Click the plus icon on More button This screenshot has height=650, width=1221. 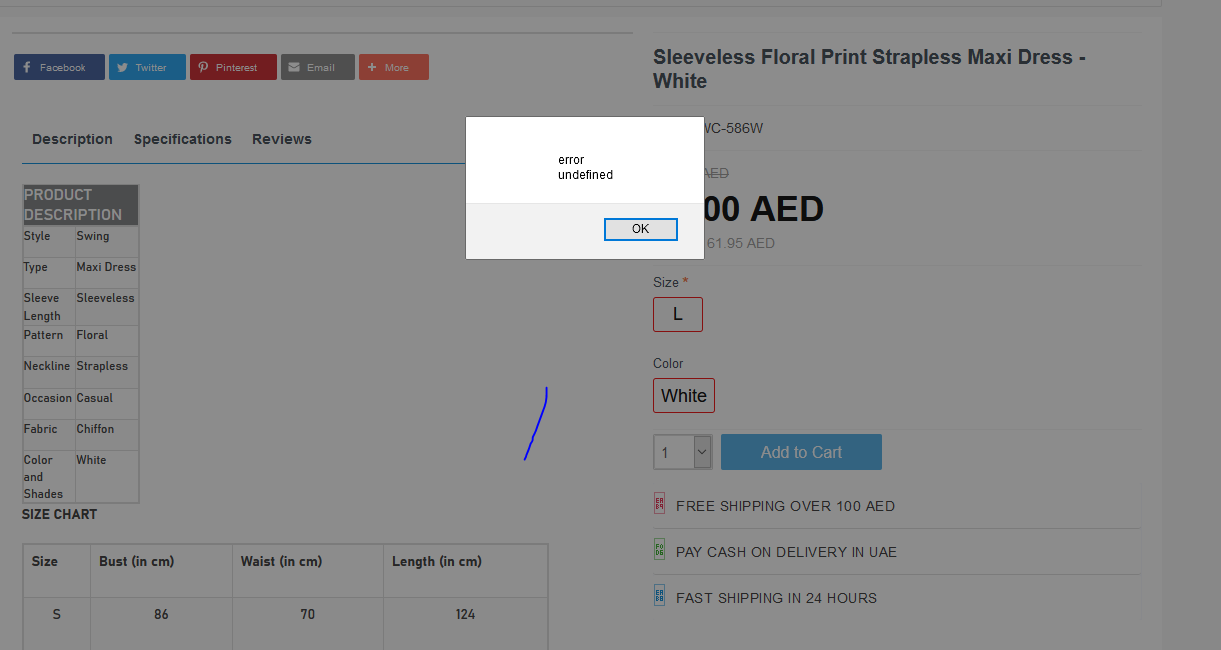[x=372, y=68]
